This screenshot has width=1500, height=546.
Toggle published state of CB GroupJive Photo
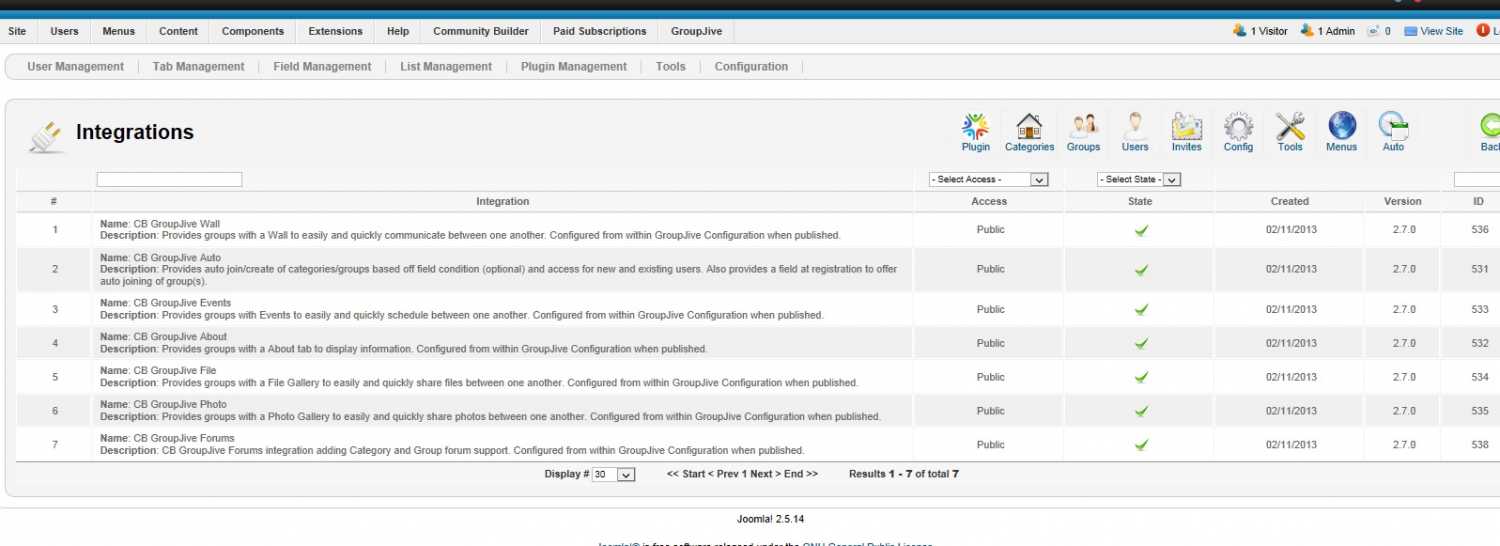click(x=1141, y=411)
